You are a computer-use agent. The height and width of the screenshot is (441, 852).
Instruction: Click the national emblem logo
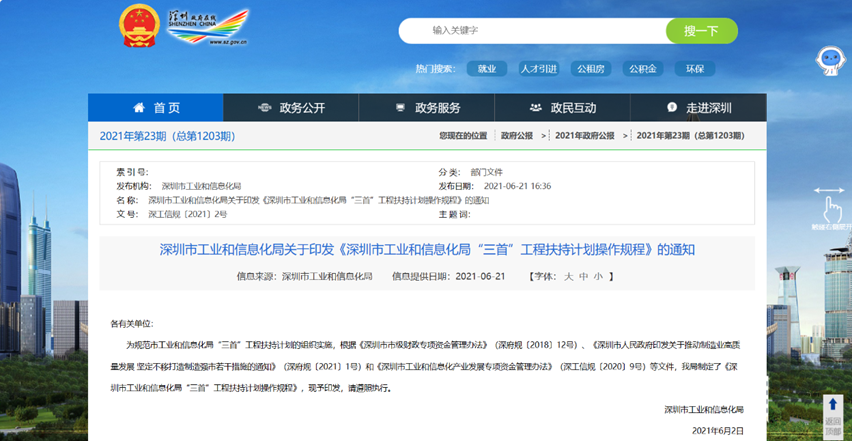click(x=139, y=26)
